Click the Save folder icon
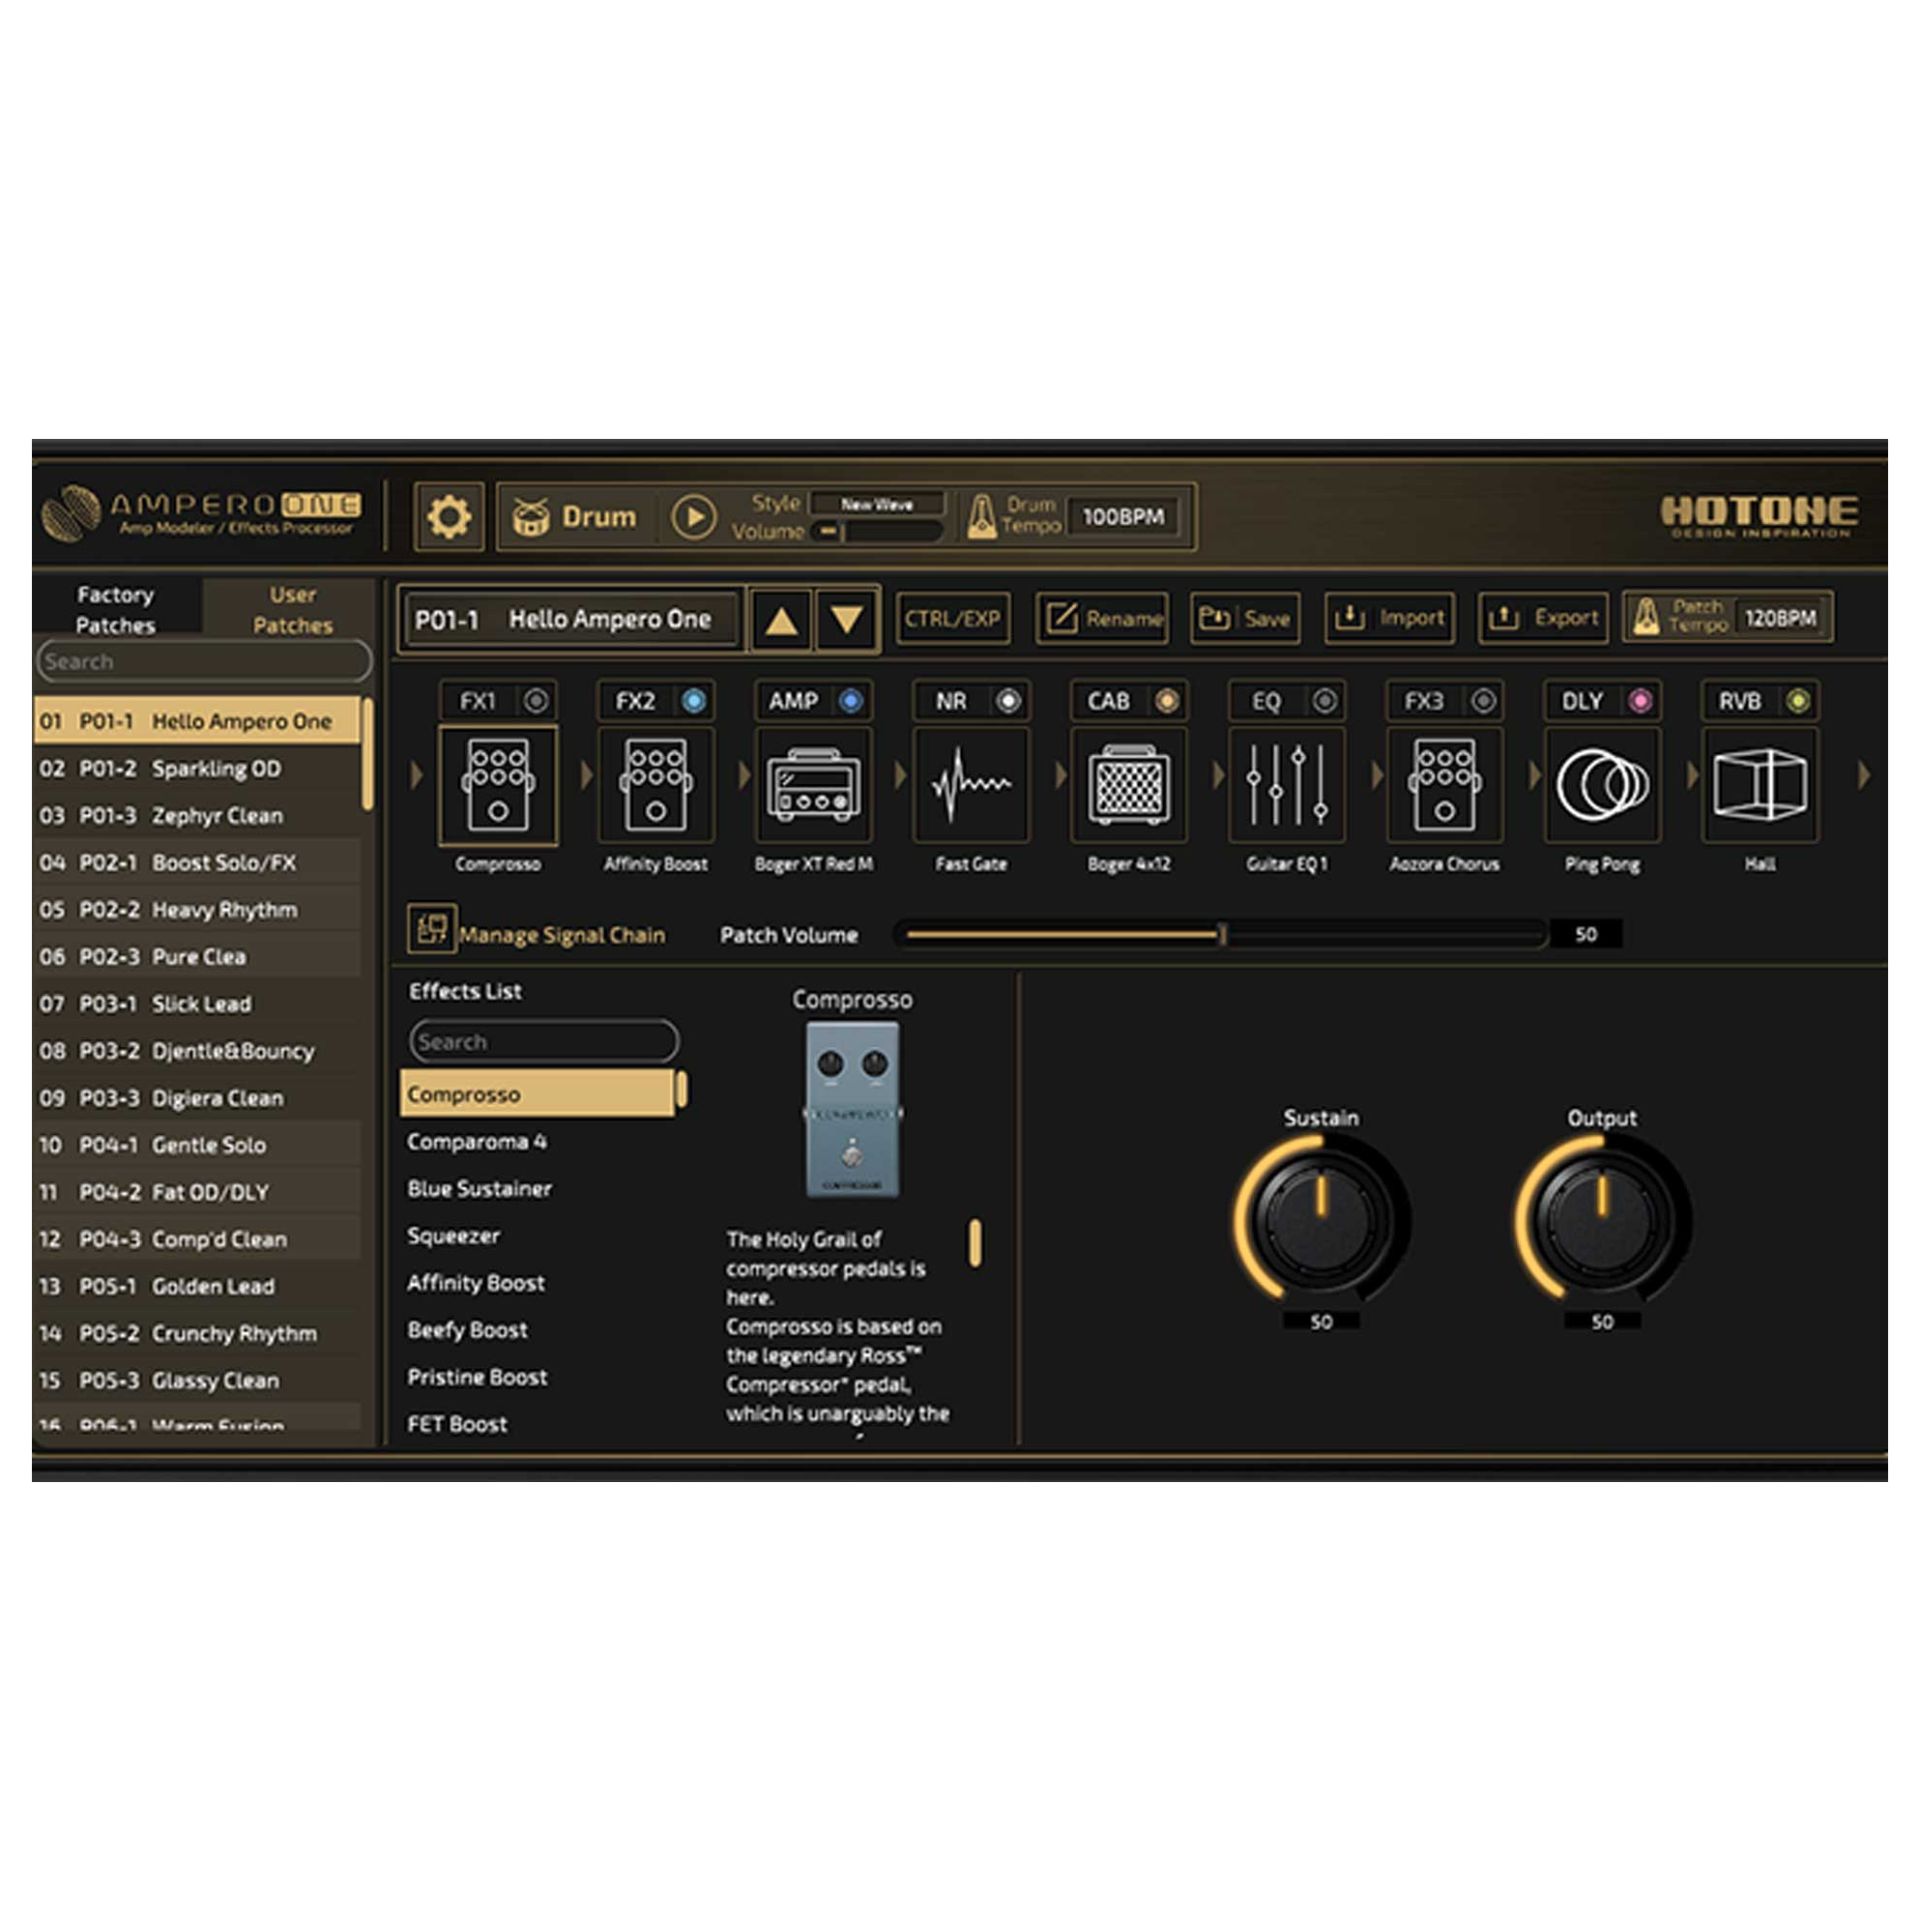1920x1920 pixels. [x=1214, y=618]
